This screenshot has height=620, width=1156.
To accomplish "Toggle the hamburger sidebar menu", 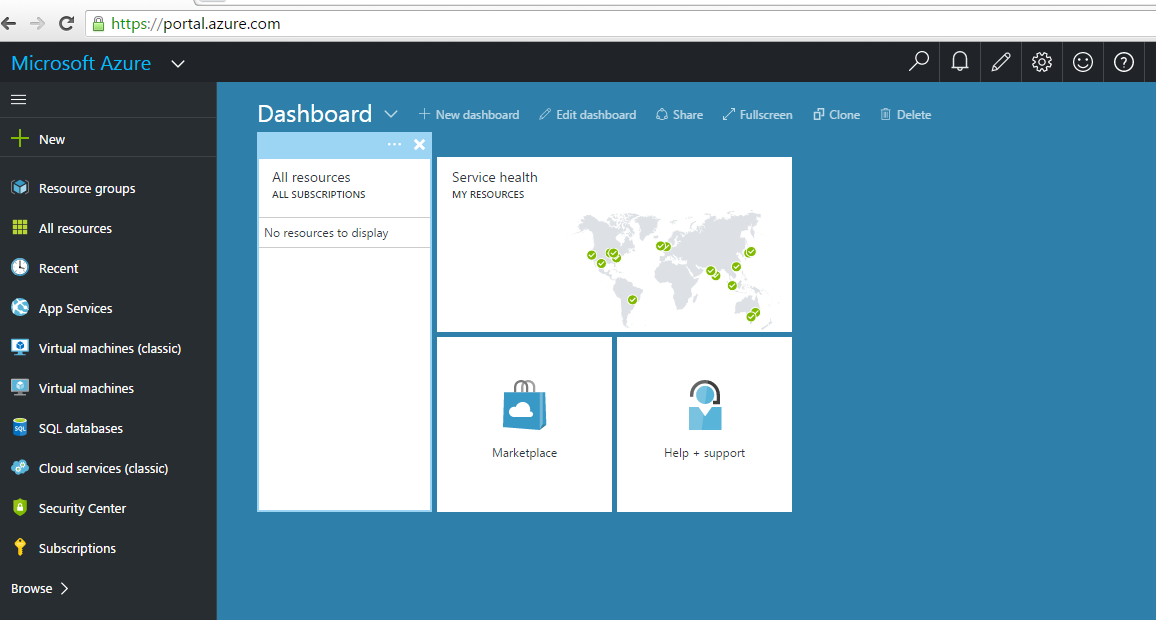I will pyautogui.click(x=18, y=100).
